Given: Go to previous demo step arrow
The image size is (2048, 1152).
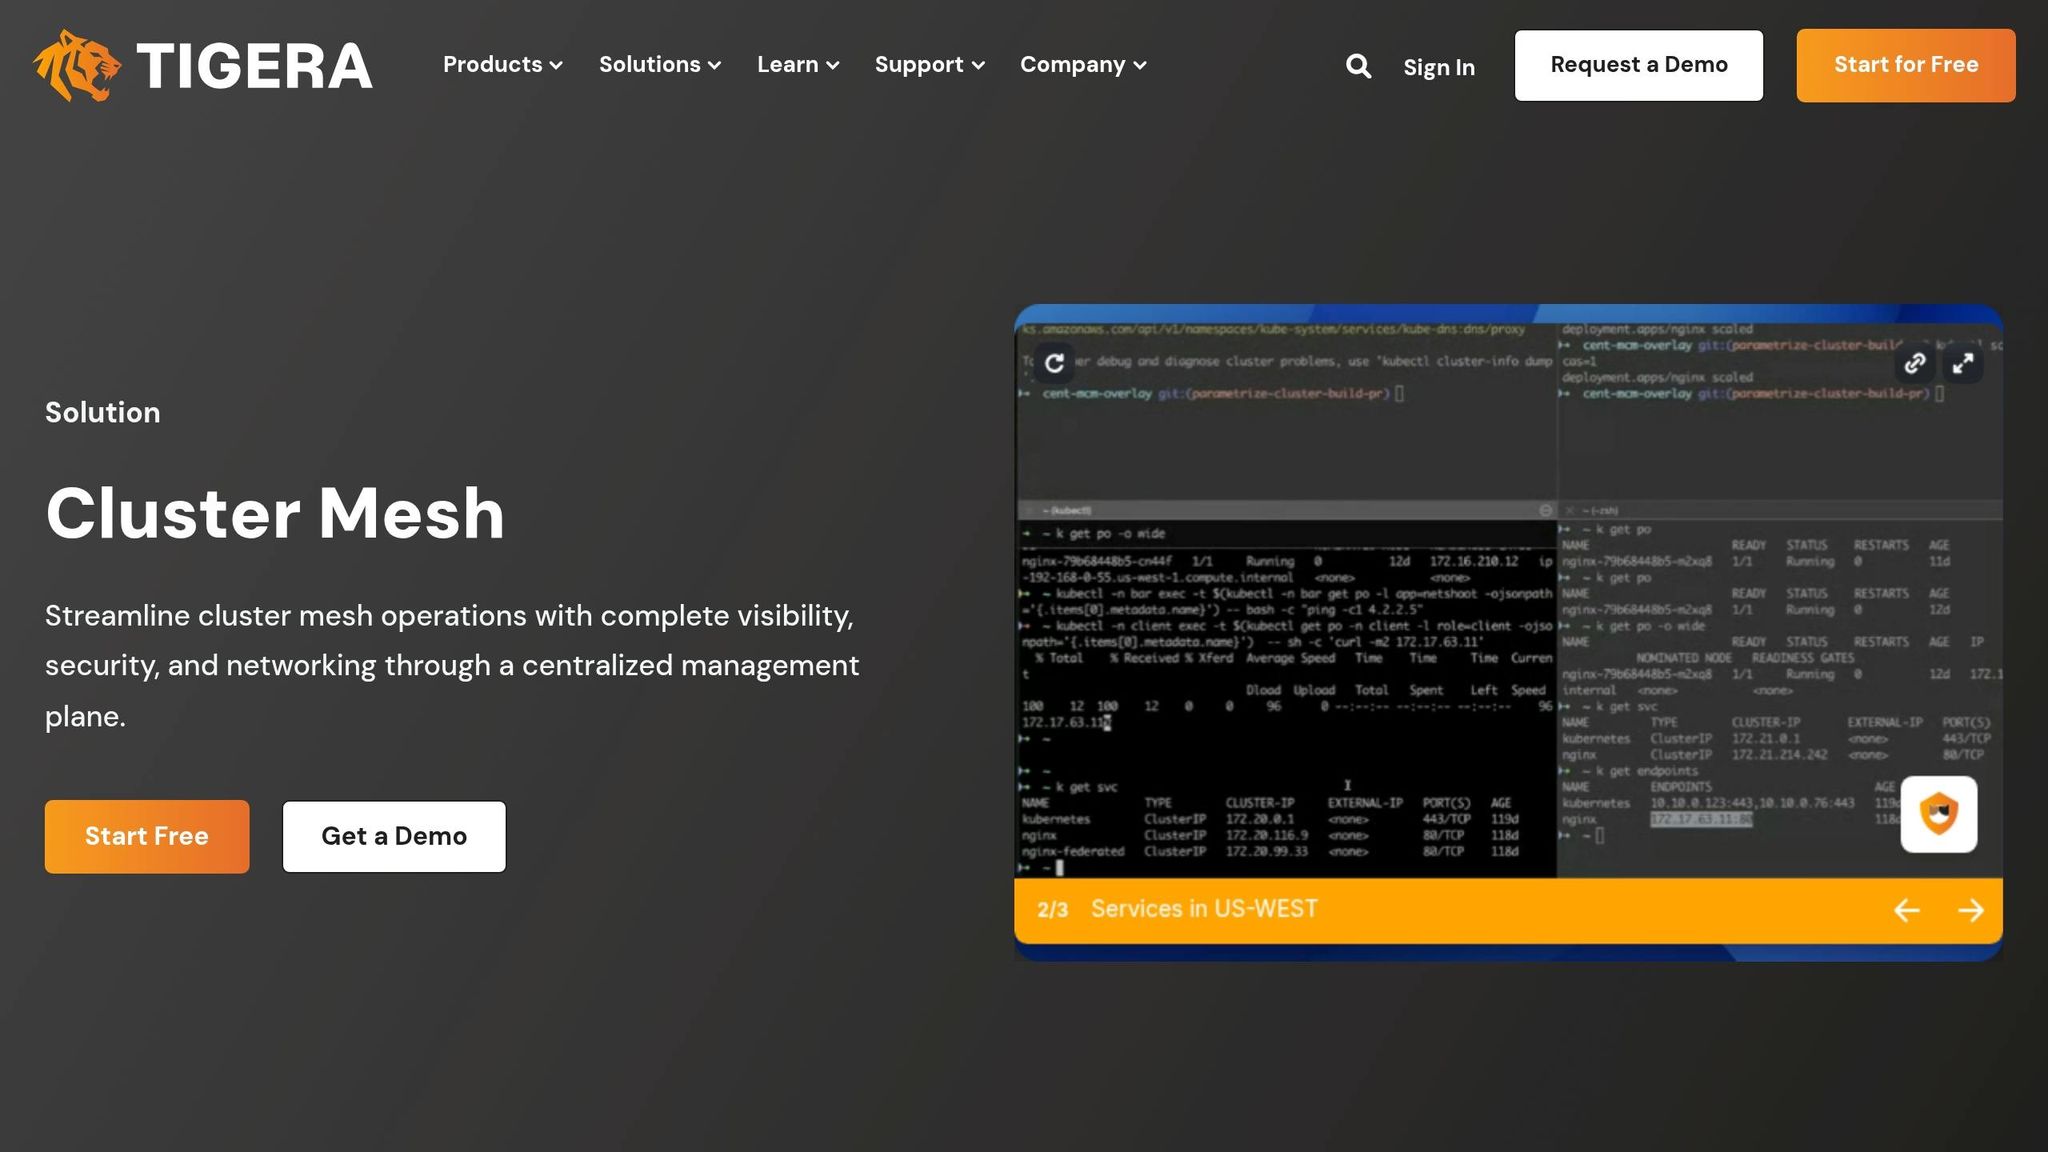Looking at the screenshot, I should [x=1907, y=910].
